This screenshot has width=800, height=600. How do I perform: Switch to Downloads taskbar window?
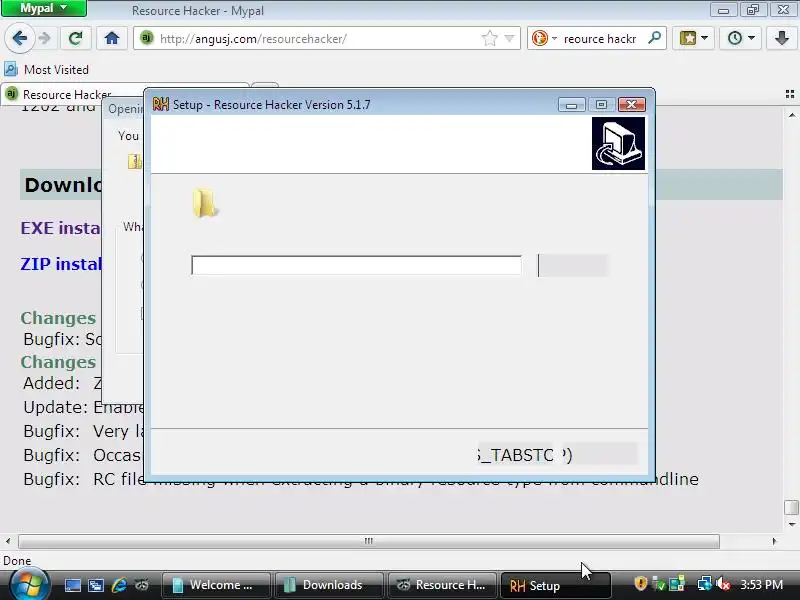(329, 585)
